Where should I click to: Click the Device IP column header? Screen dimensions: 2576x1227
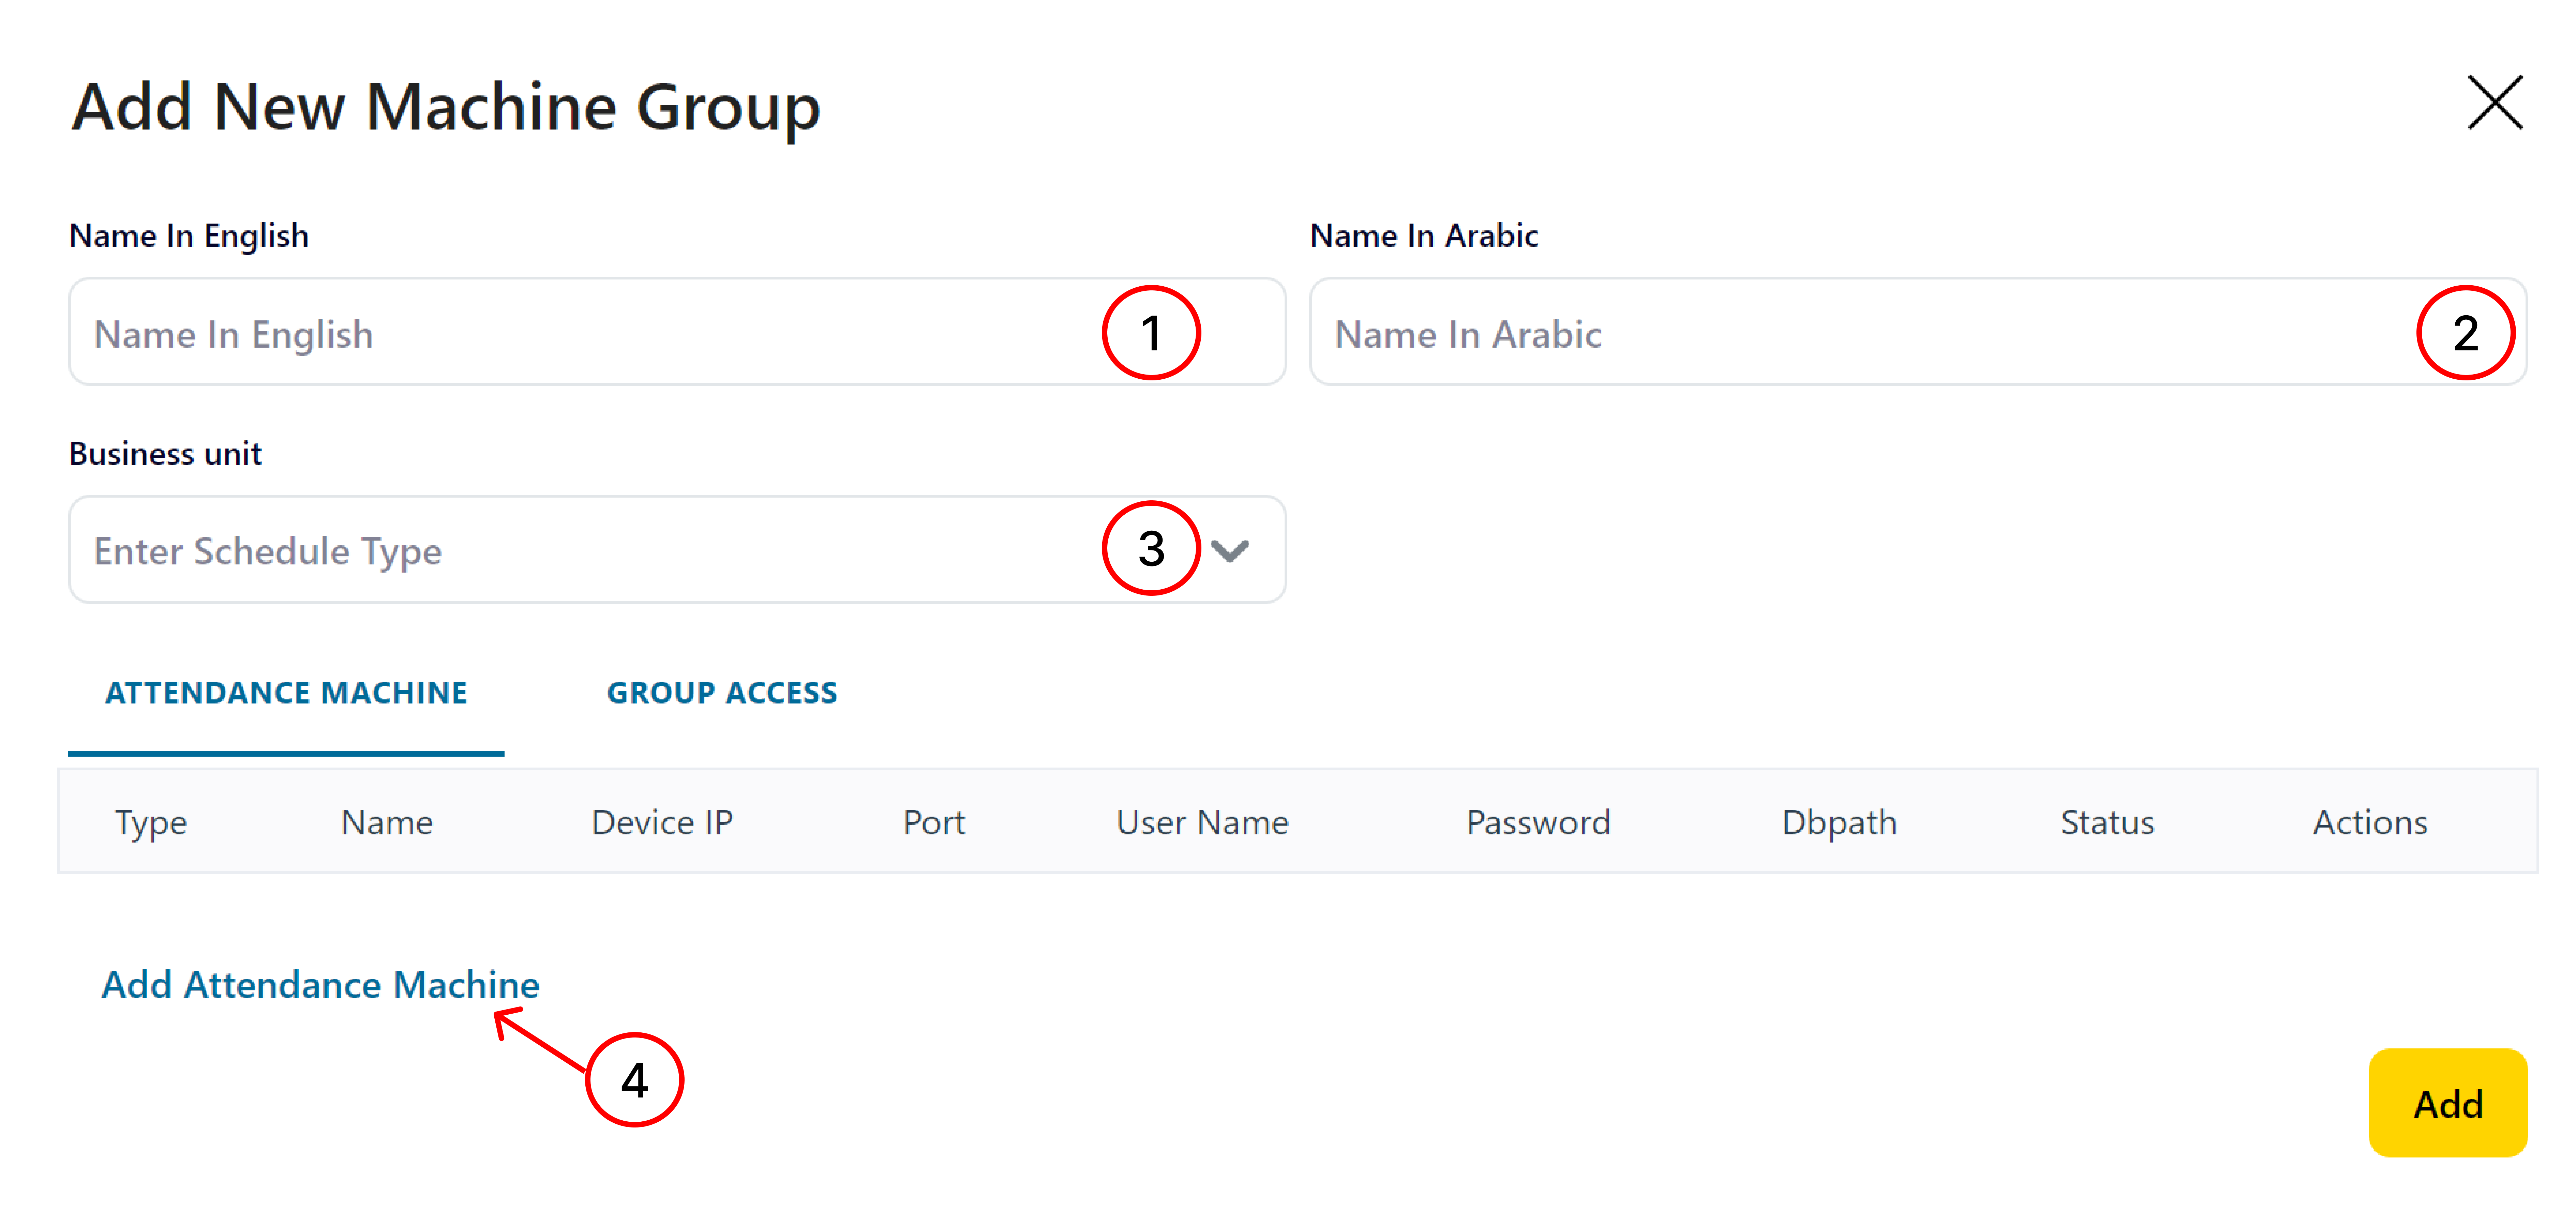(x=662, y=822)
